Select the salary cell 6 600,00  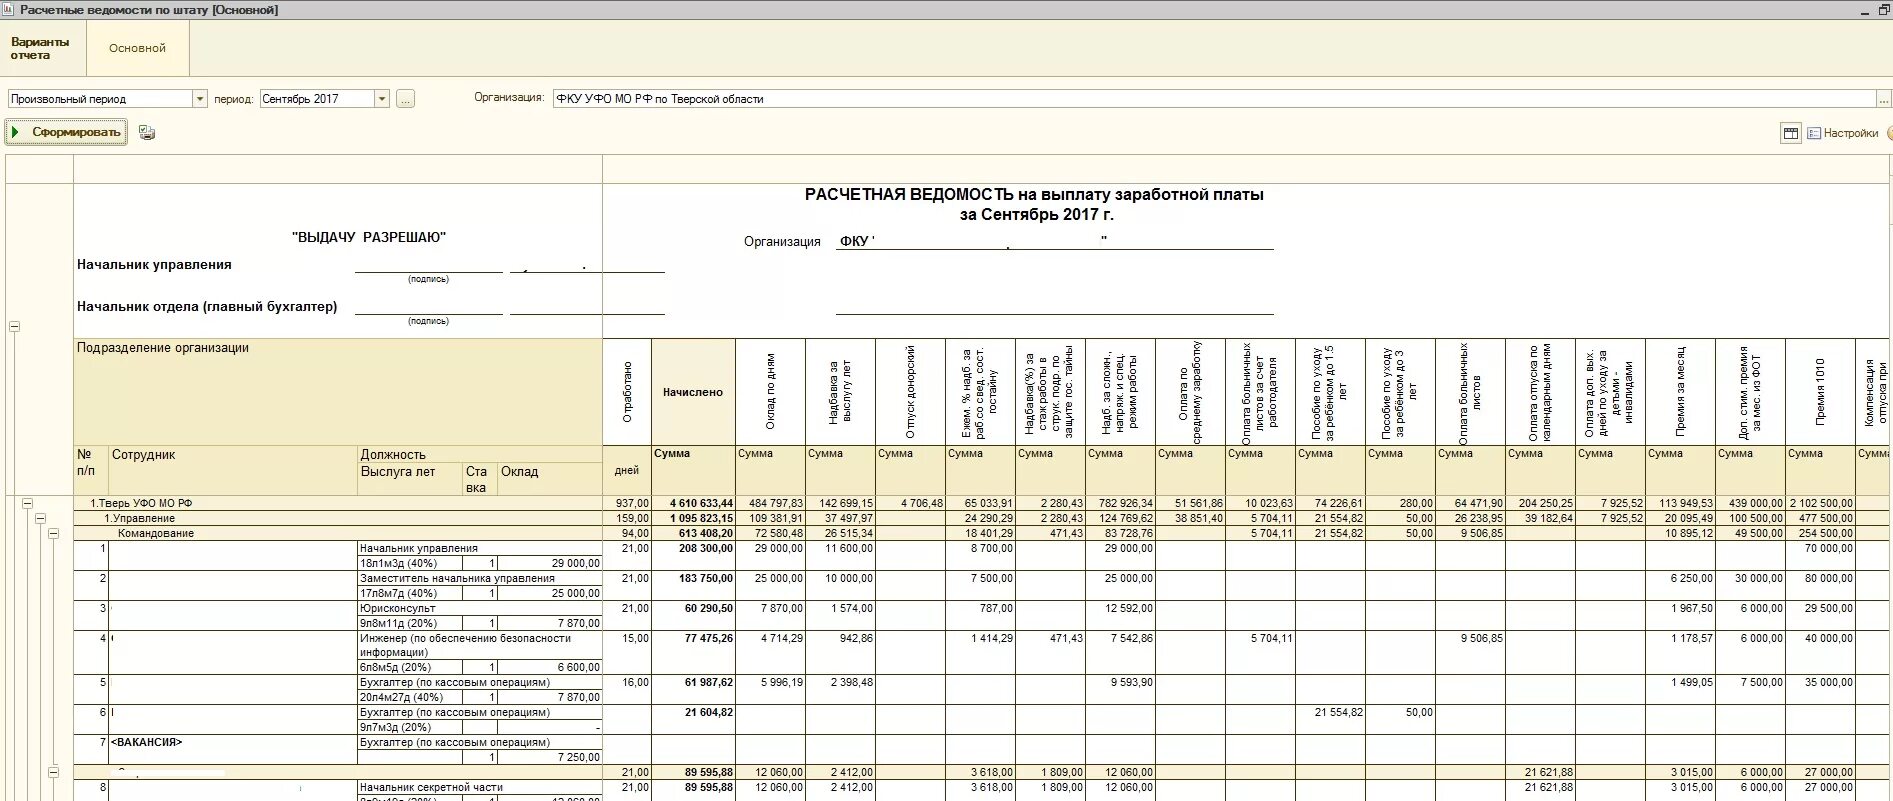[550, 667]
